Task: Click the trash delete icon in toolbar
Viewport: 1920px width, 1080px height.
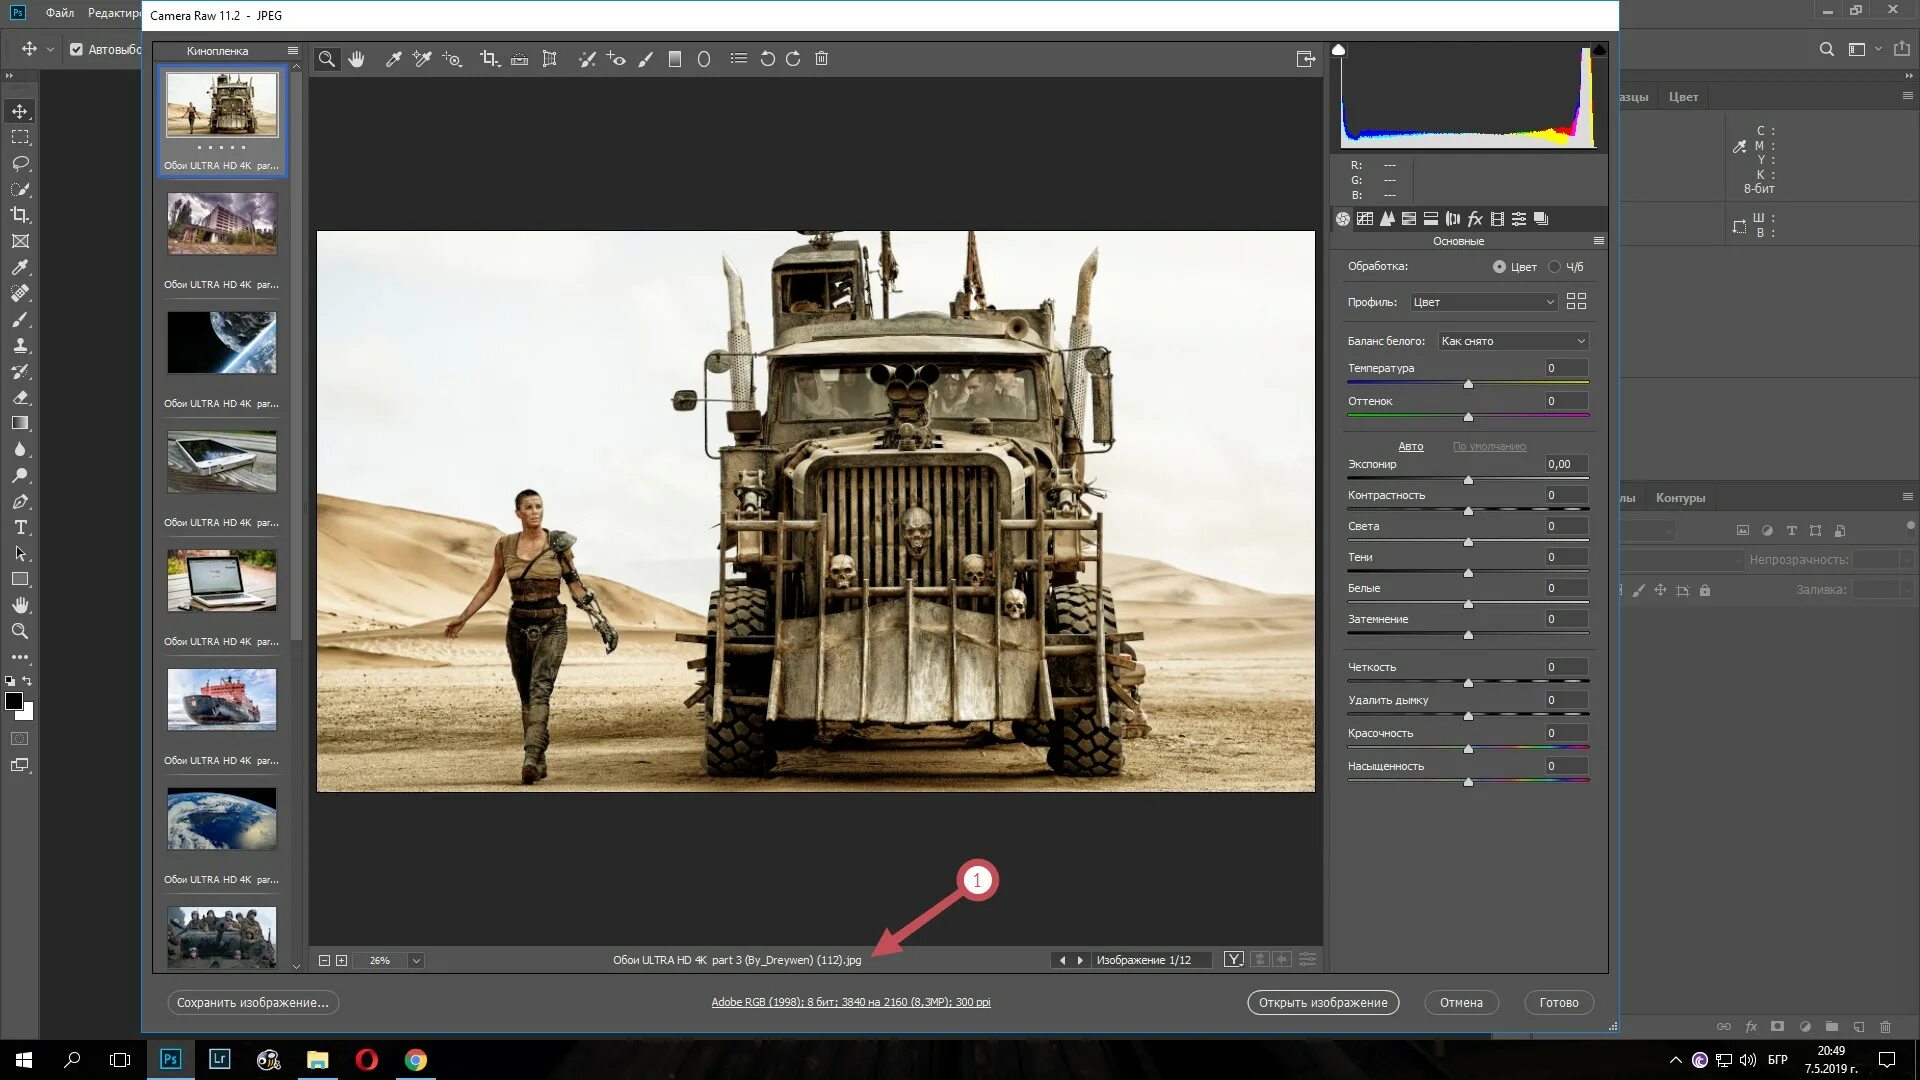Action: tap(821, 59)
